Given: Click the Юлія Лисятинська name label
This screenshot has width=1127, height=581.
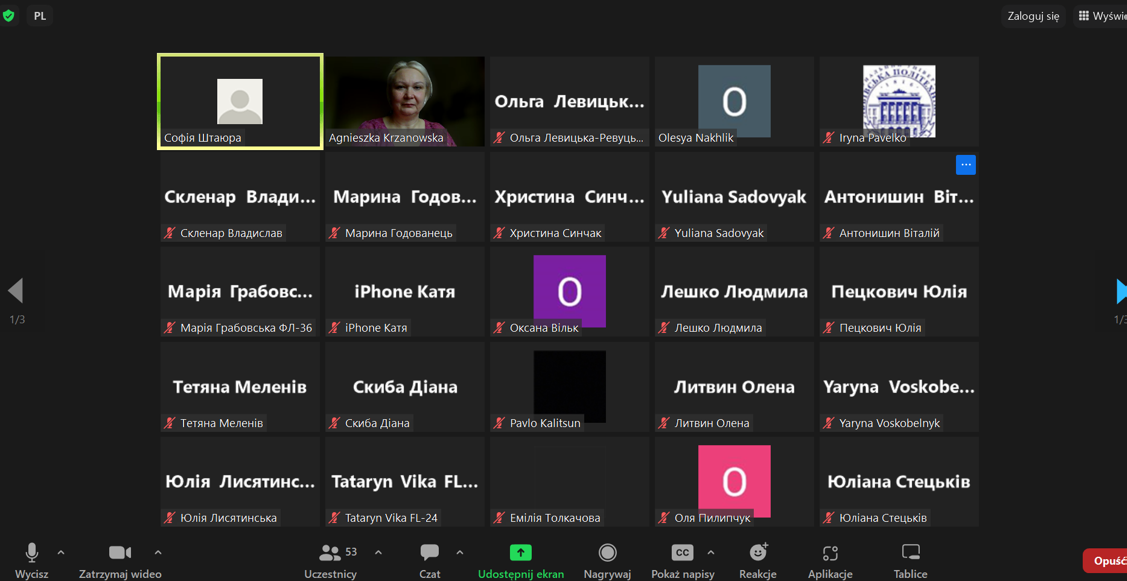Looking at the screenshot, I should 229,518.
